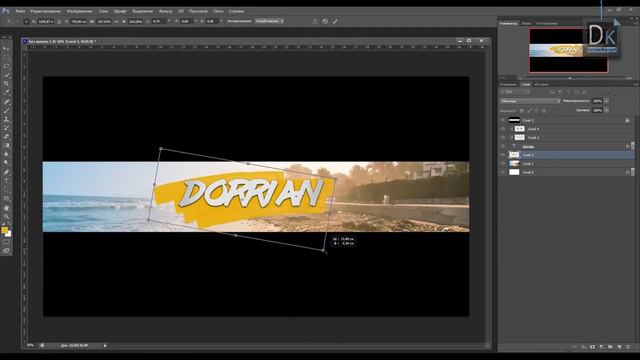The image size is (640, 360).
Task: Switch to the Слои tab
Action: coord(526,84)
